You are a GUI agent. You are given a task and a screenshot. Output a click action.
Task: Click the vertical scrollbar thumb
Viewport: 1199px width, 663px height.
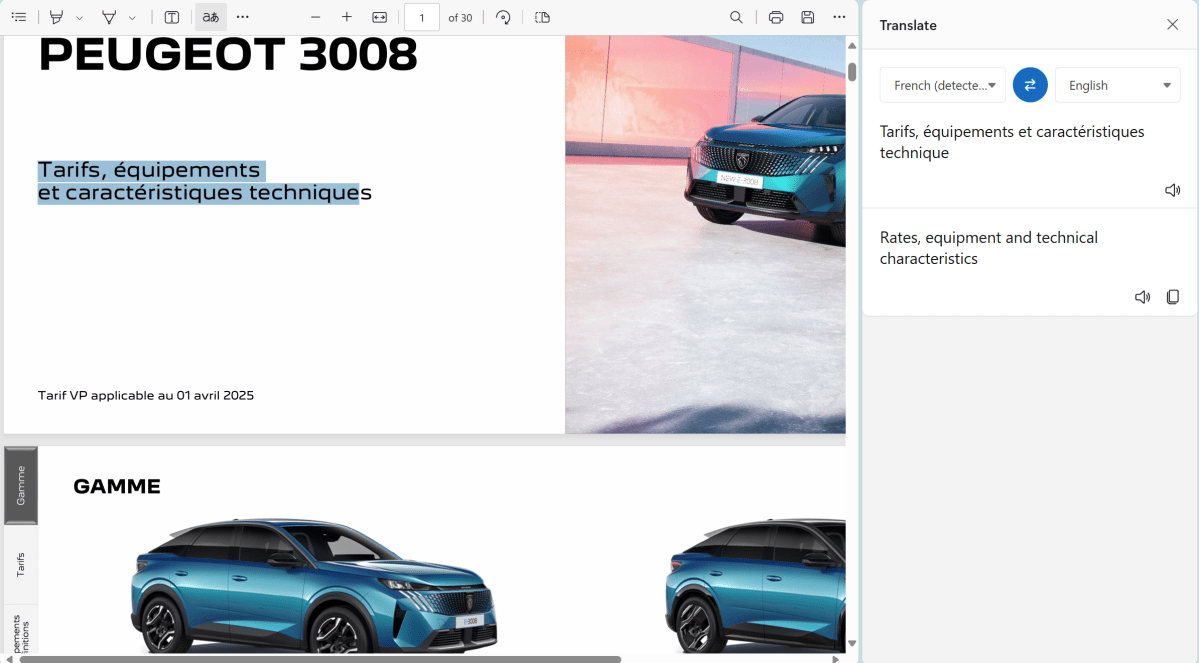tap(852, 71)
